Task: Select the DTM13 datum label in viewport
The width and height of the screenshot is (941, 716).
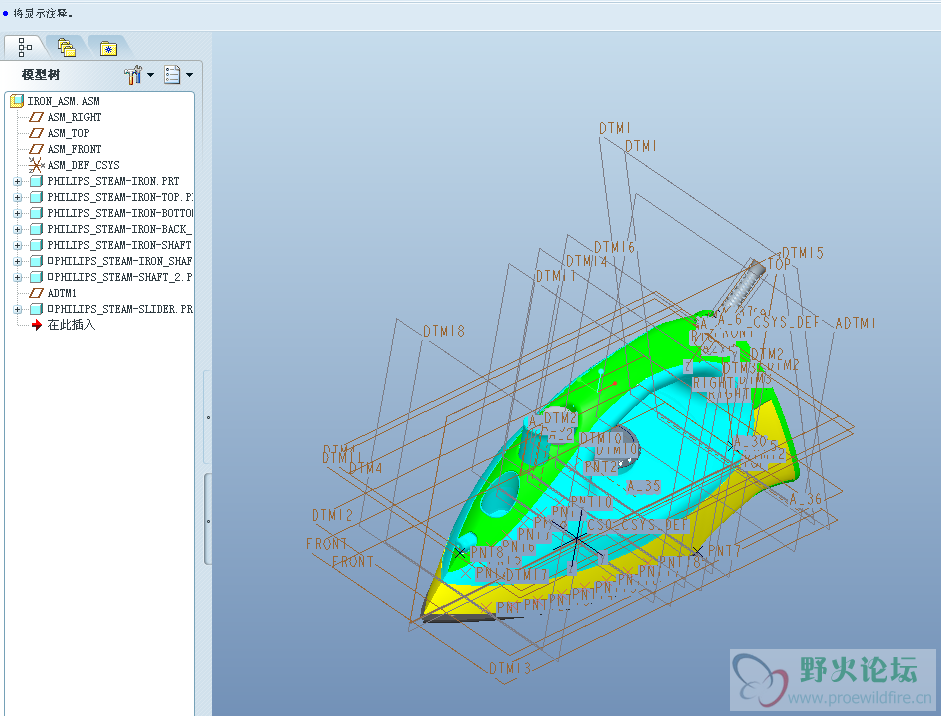Action: point(510,668)
